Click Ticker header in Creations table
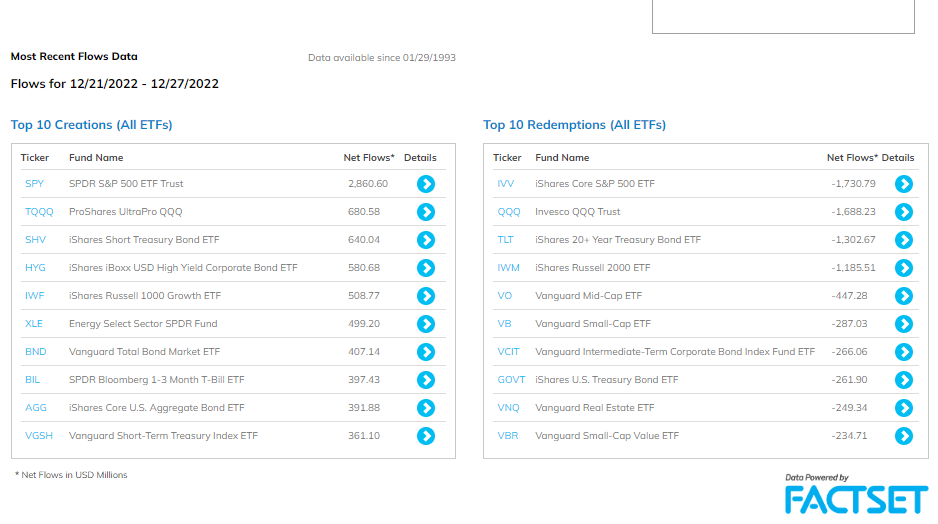The width and height of the screenshot is (938, 524). [35, 158]
